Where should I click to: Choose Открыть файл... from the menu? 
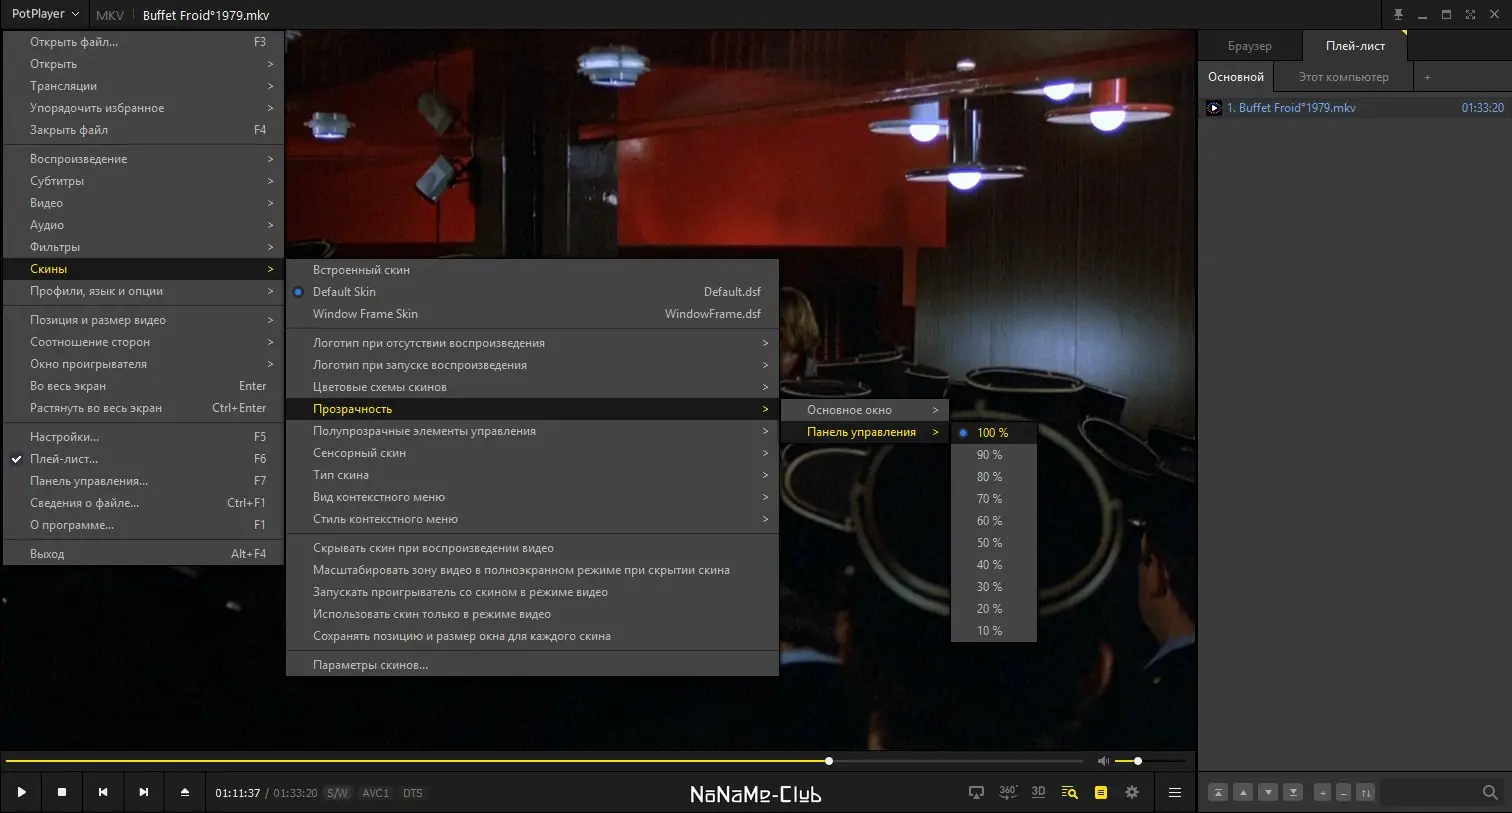[x=143, y=42]
